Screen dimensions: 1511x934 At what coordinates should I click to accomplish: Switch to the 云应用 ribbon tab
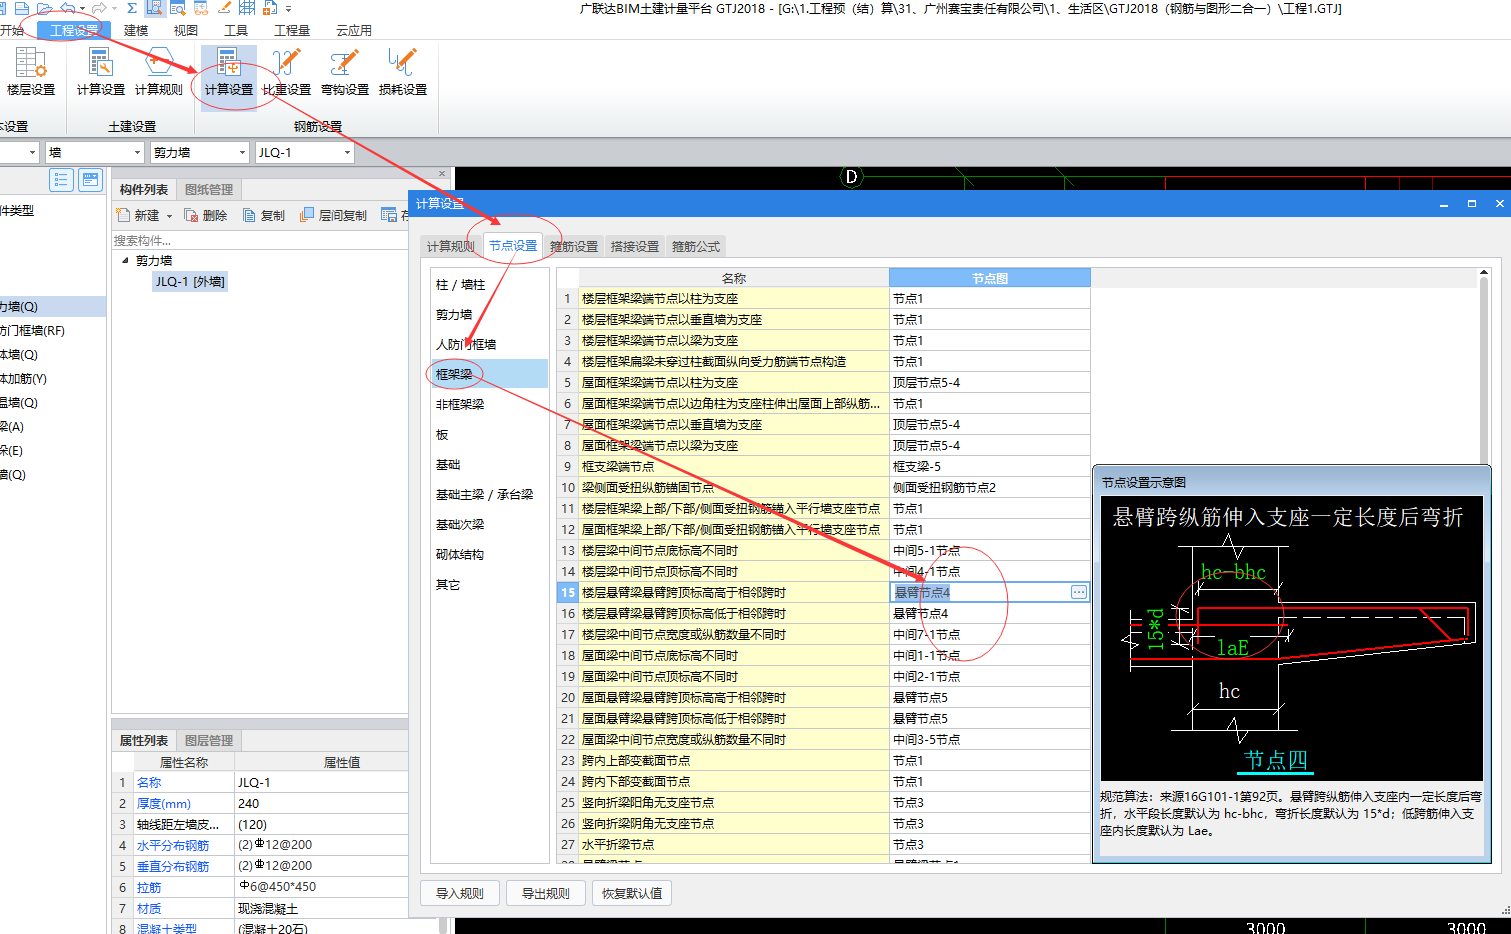[354, 30]
